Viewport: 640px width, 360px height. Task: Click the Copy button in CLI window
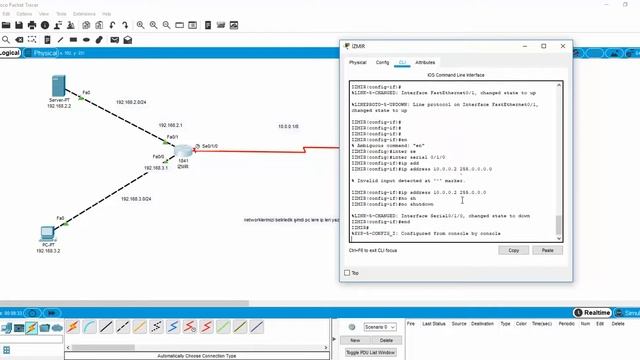click(x=513, y=250)
